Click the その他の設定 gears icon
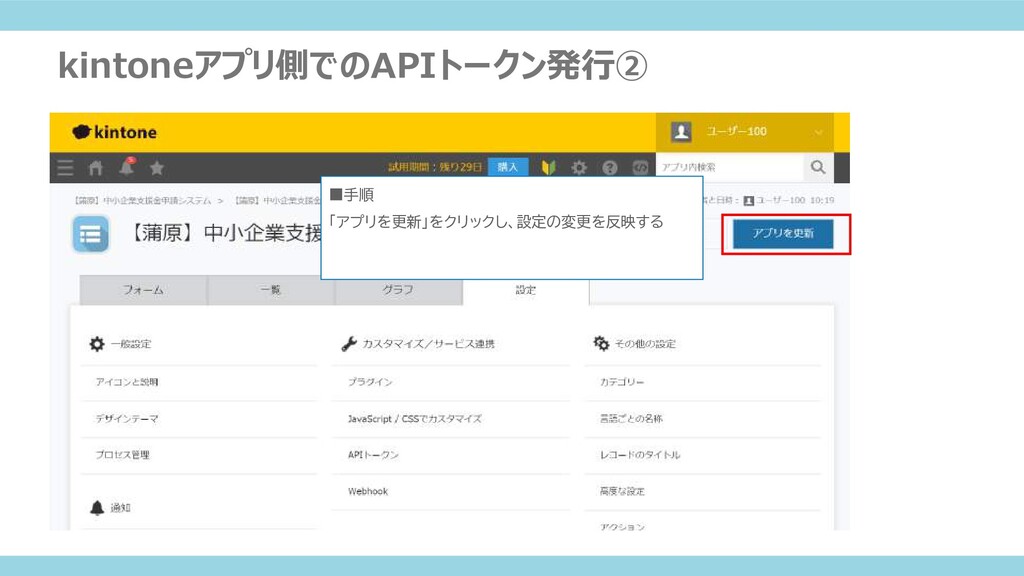Screen dimensions: 1024x576 pos(601,344)
